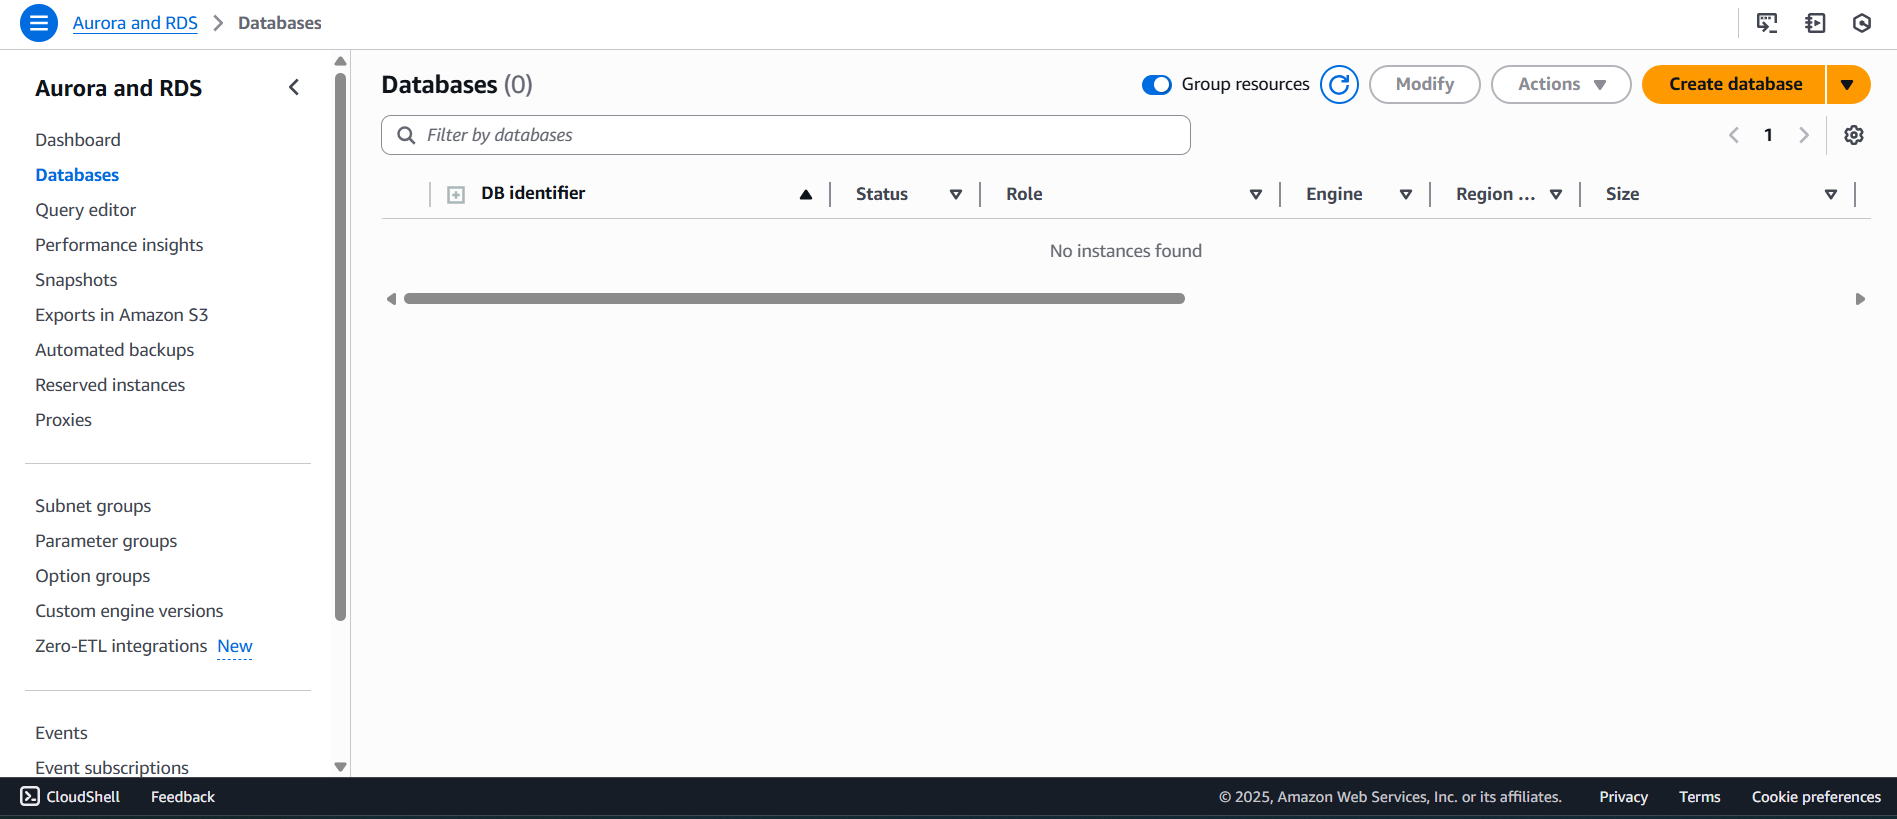Collapse the Aurora and RDS side panel
Image resolution: width=1897 pixels, height=819 pixels.
point(294,87)
